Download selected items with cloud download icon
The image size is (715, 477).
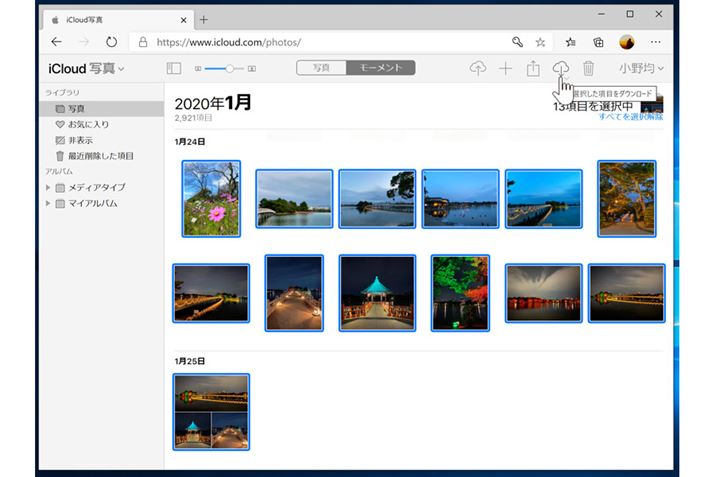click(561, 68)
